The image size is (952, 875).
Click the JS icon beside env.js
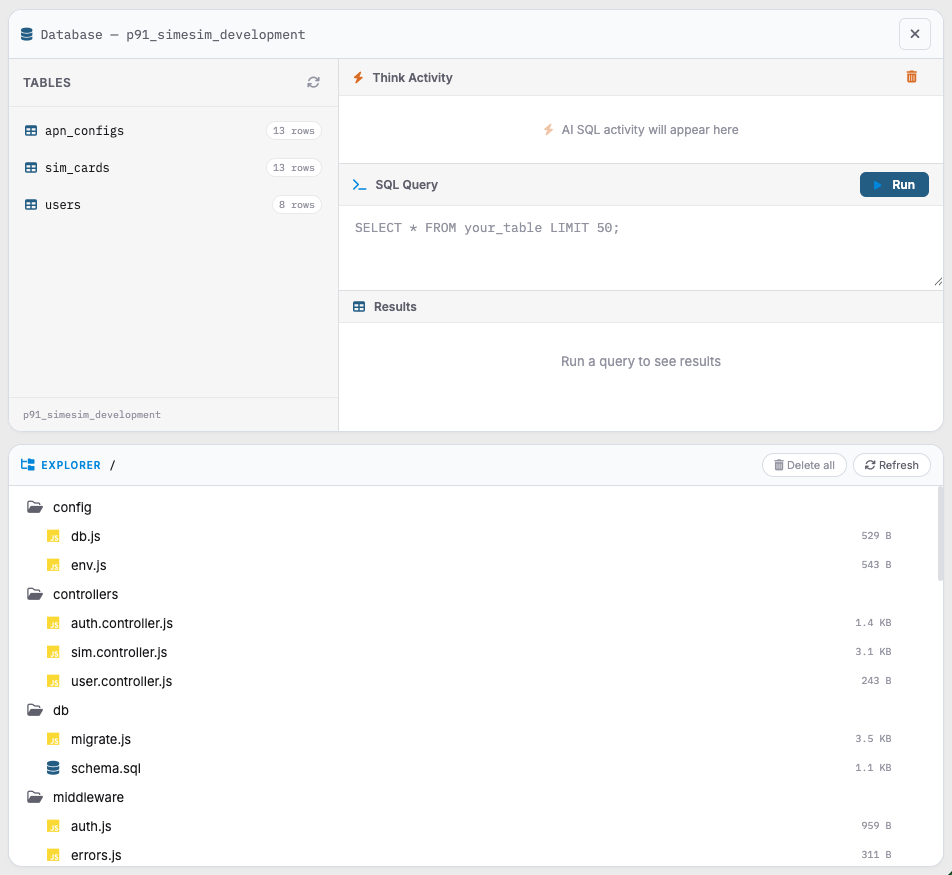pyautogui.click(x=53, y=565)
